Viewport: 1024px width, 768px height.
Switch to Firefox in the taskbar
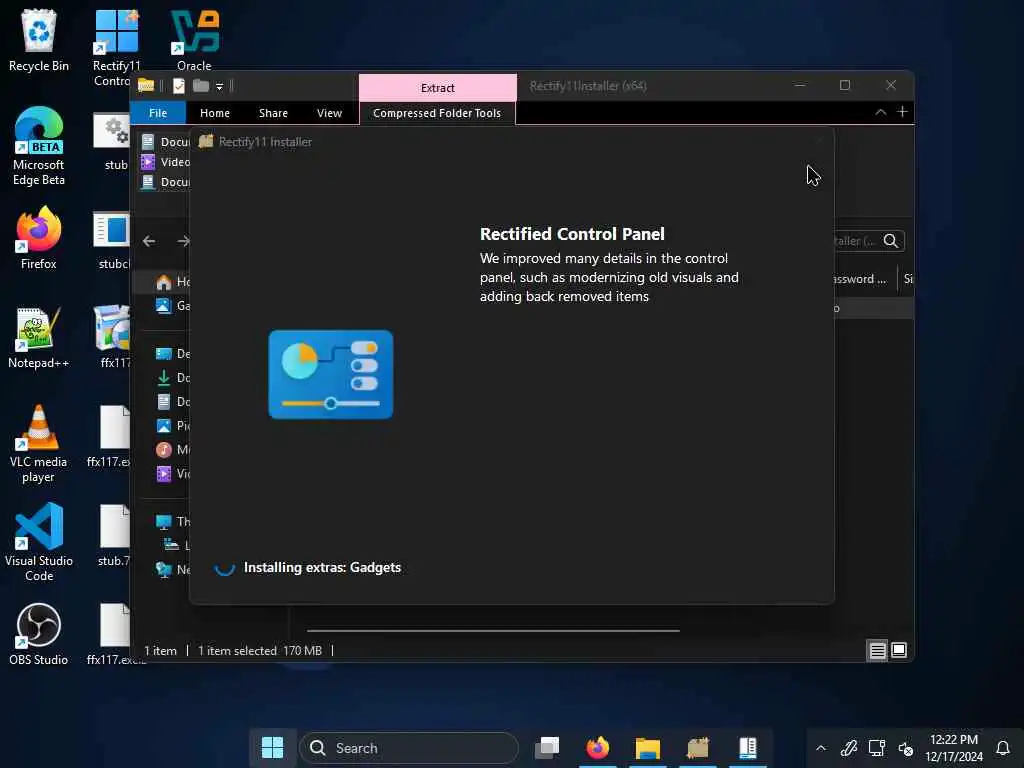tap(598, 748)
